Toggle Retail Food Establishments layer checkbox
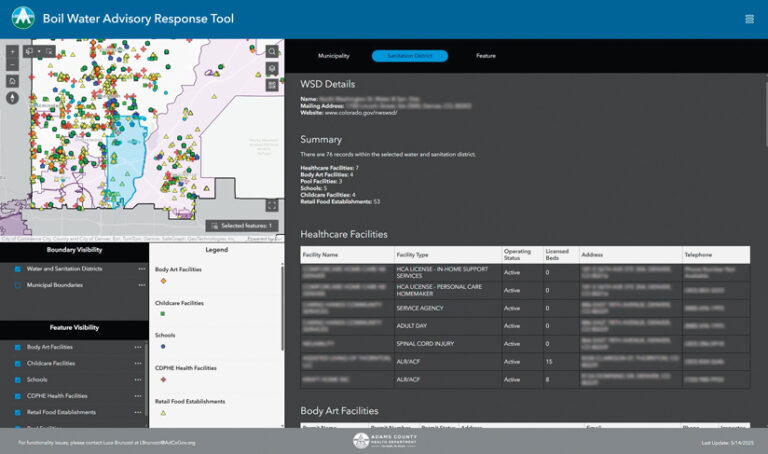The image size is (768, 454). click(x=18, y=412)
